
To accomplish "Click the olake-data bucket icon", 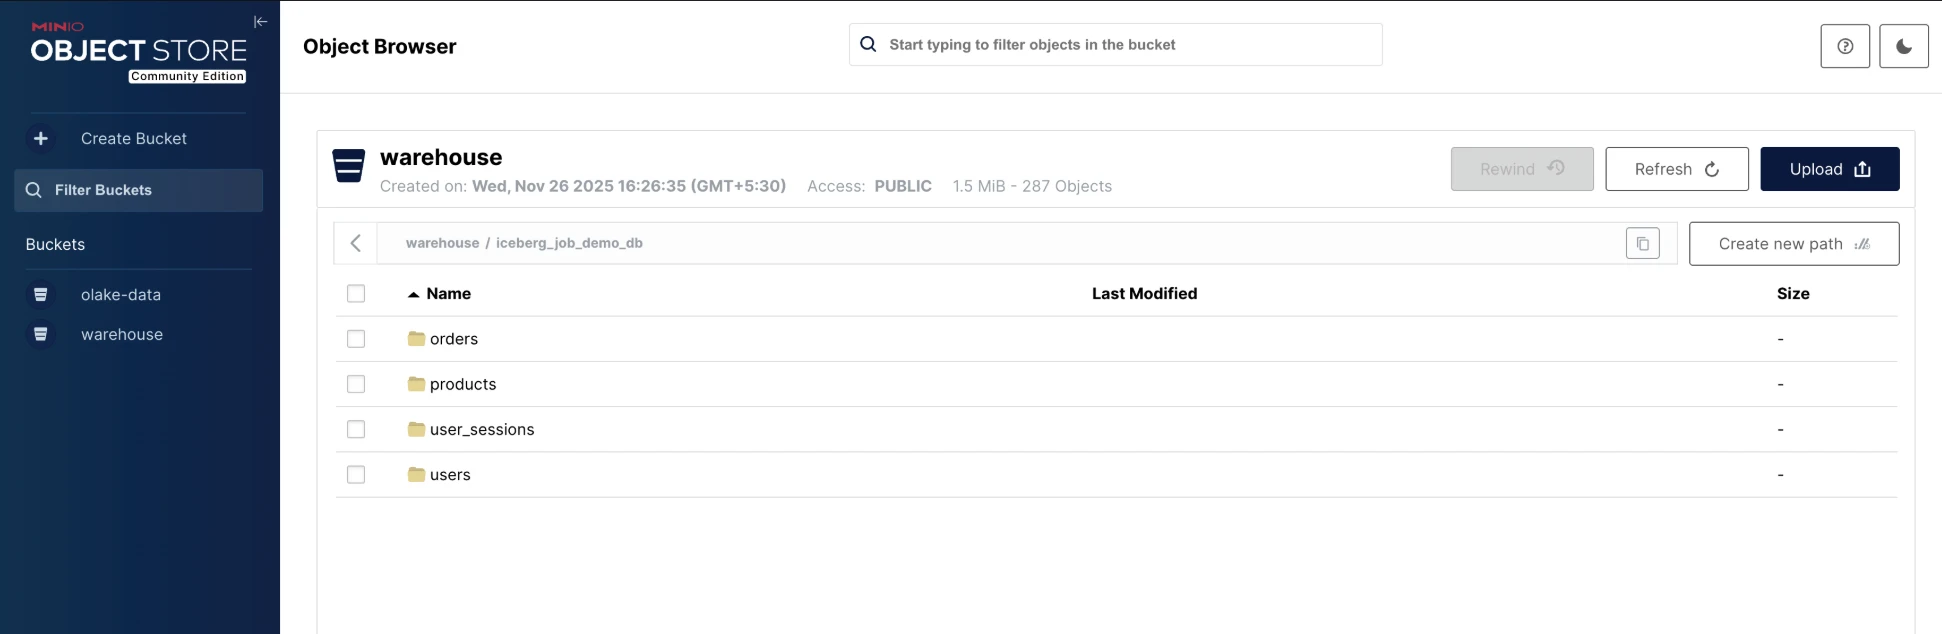I will pyautogui.click(x=41, y=295).
